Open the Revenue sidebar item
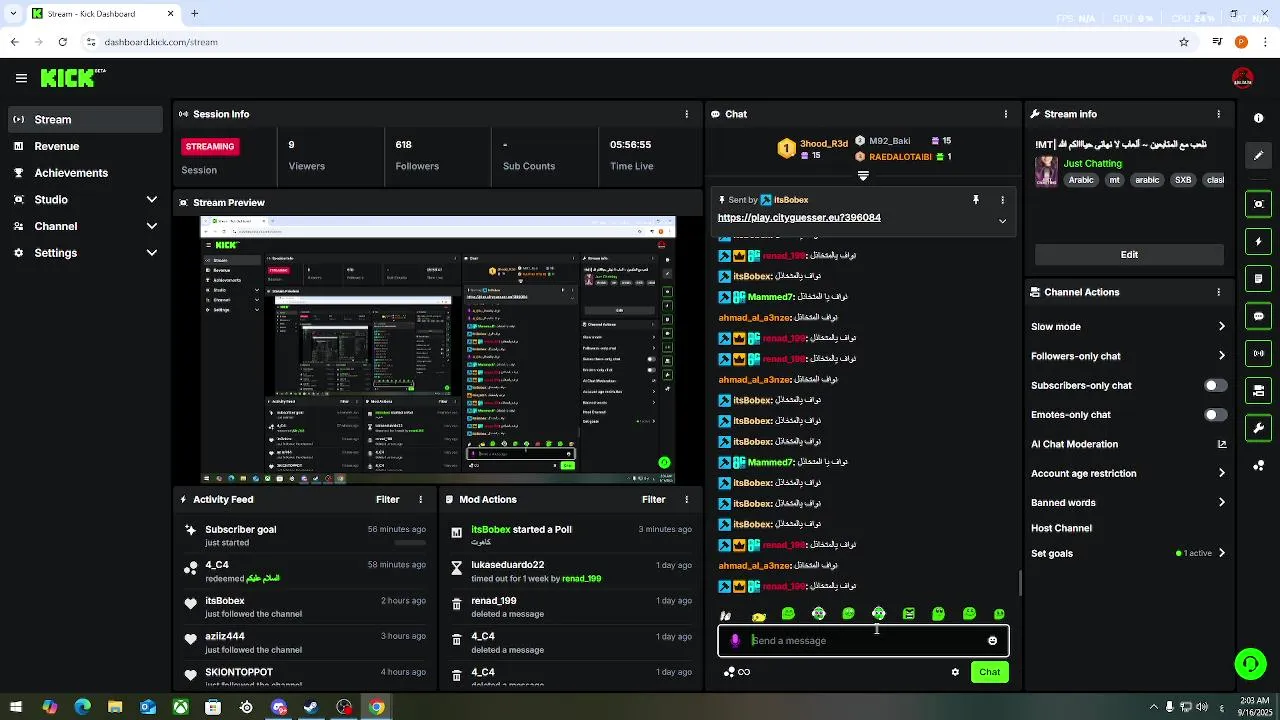The width and height of the screenshot is (1280, 720). click(85, 146)
